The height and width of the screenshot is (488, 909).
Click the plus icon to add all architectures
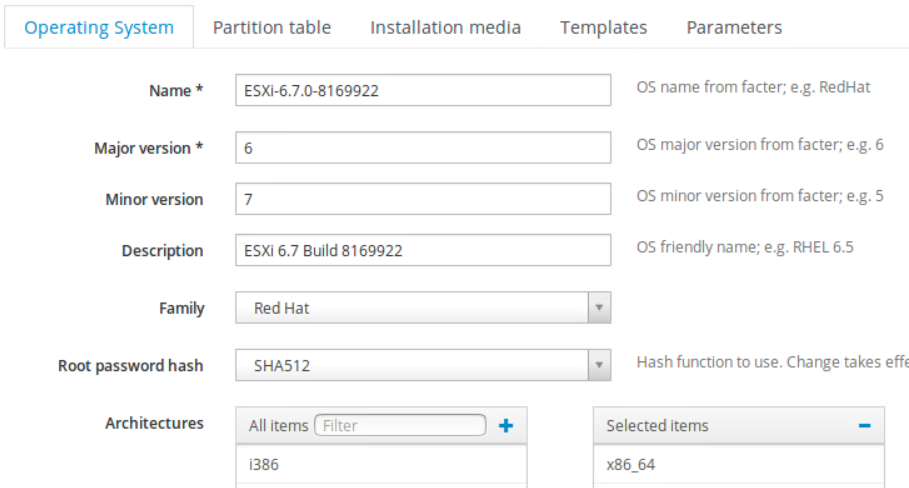[505, 426]
